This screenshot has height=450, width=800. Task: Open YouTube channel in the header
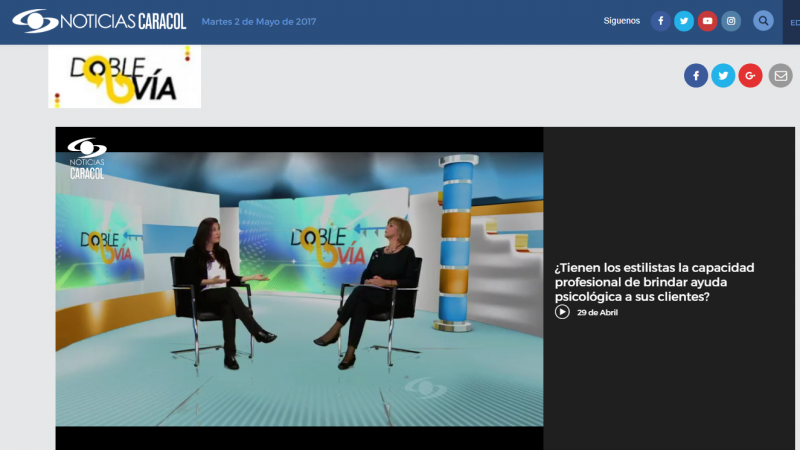point(707,21)
